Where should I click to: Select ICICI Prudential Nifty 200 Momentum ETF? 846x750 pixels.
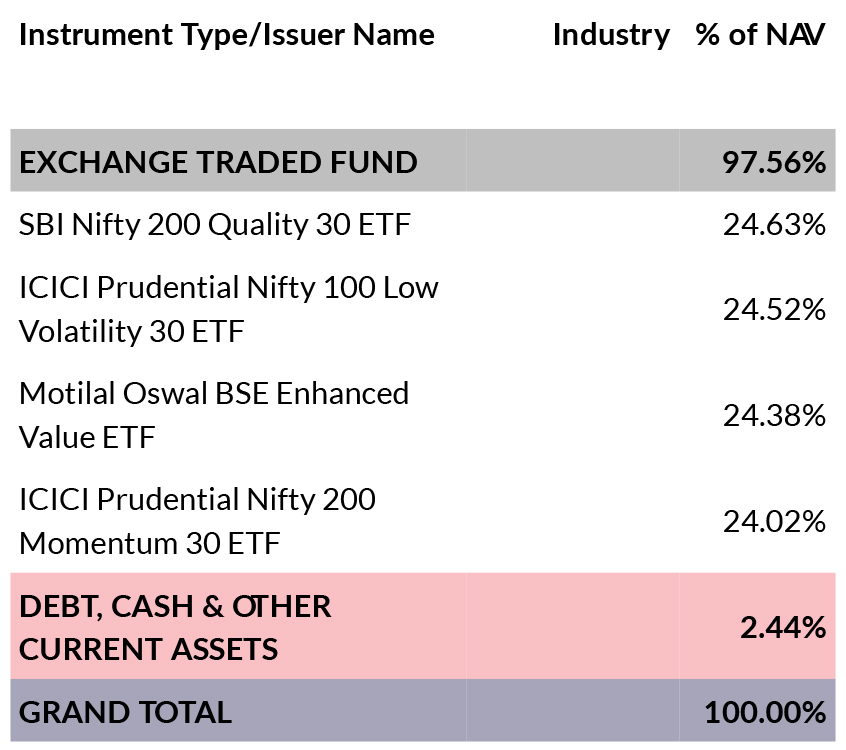197,521
